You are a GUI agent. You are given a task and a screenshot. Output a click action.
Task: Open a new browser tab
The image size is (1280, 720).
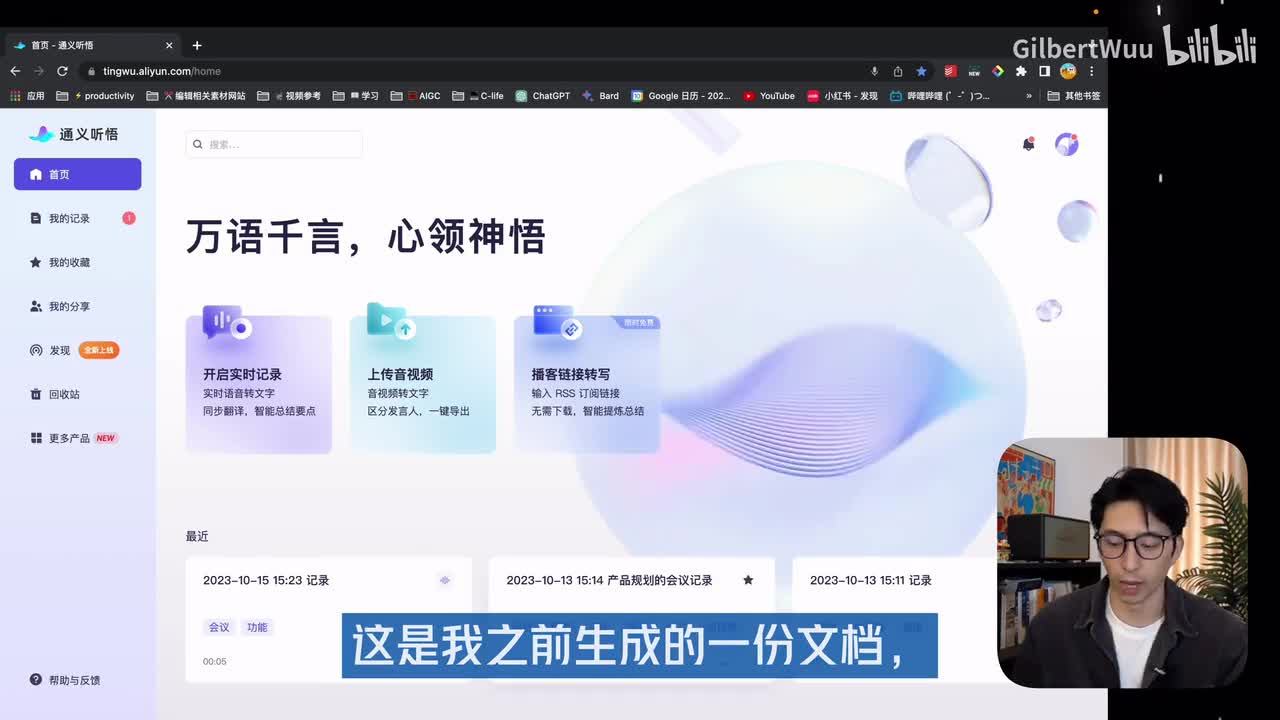[x=197, y=45]
